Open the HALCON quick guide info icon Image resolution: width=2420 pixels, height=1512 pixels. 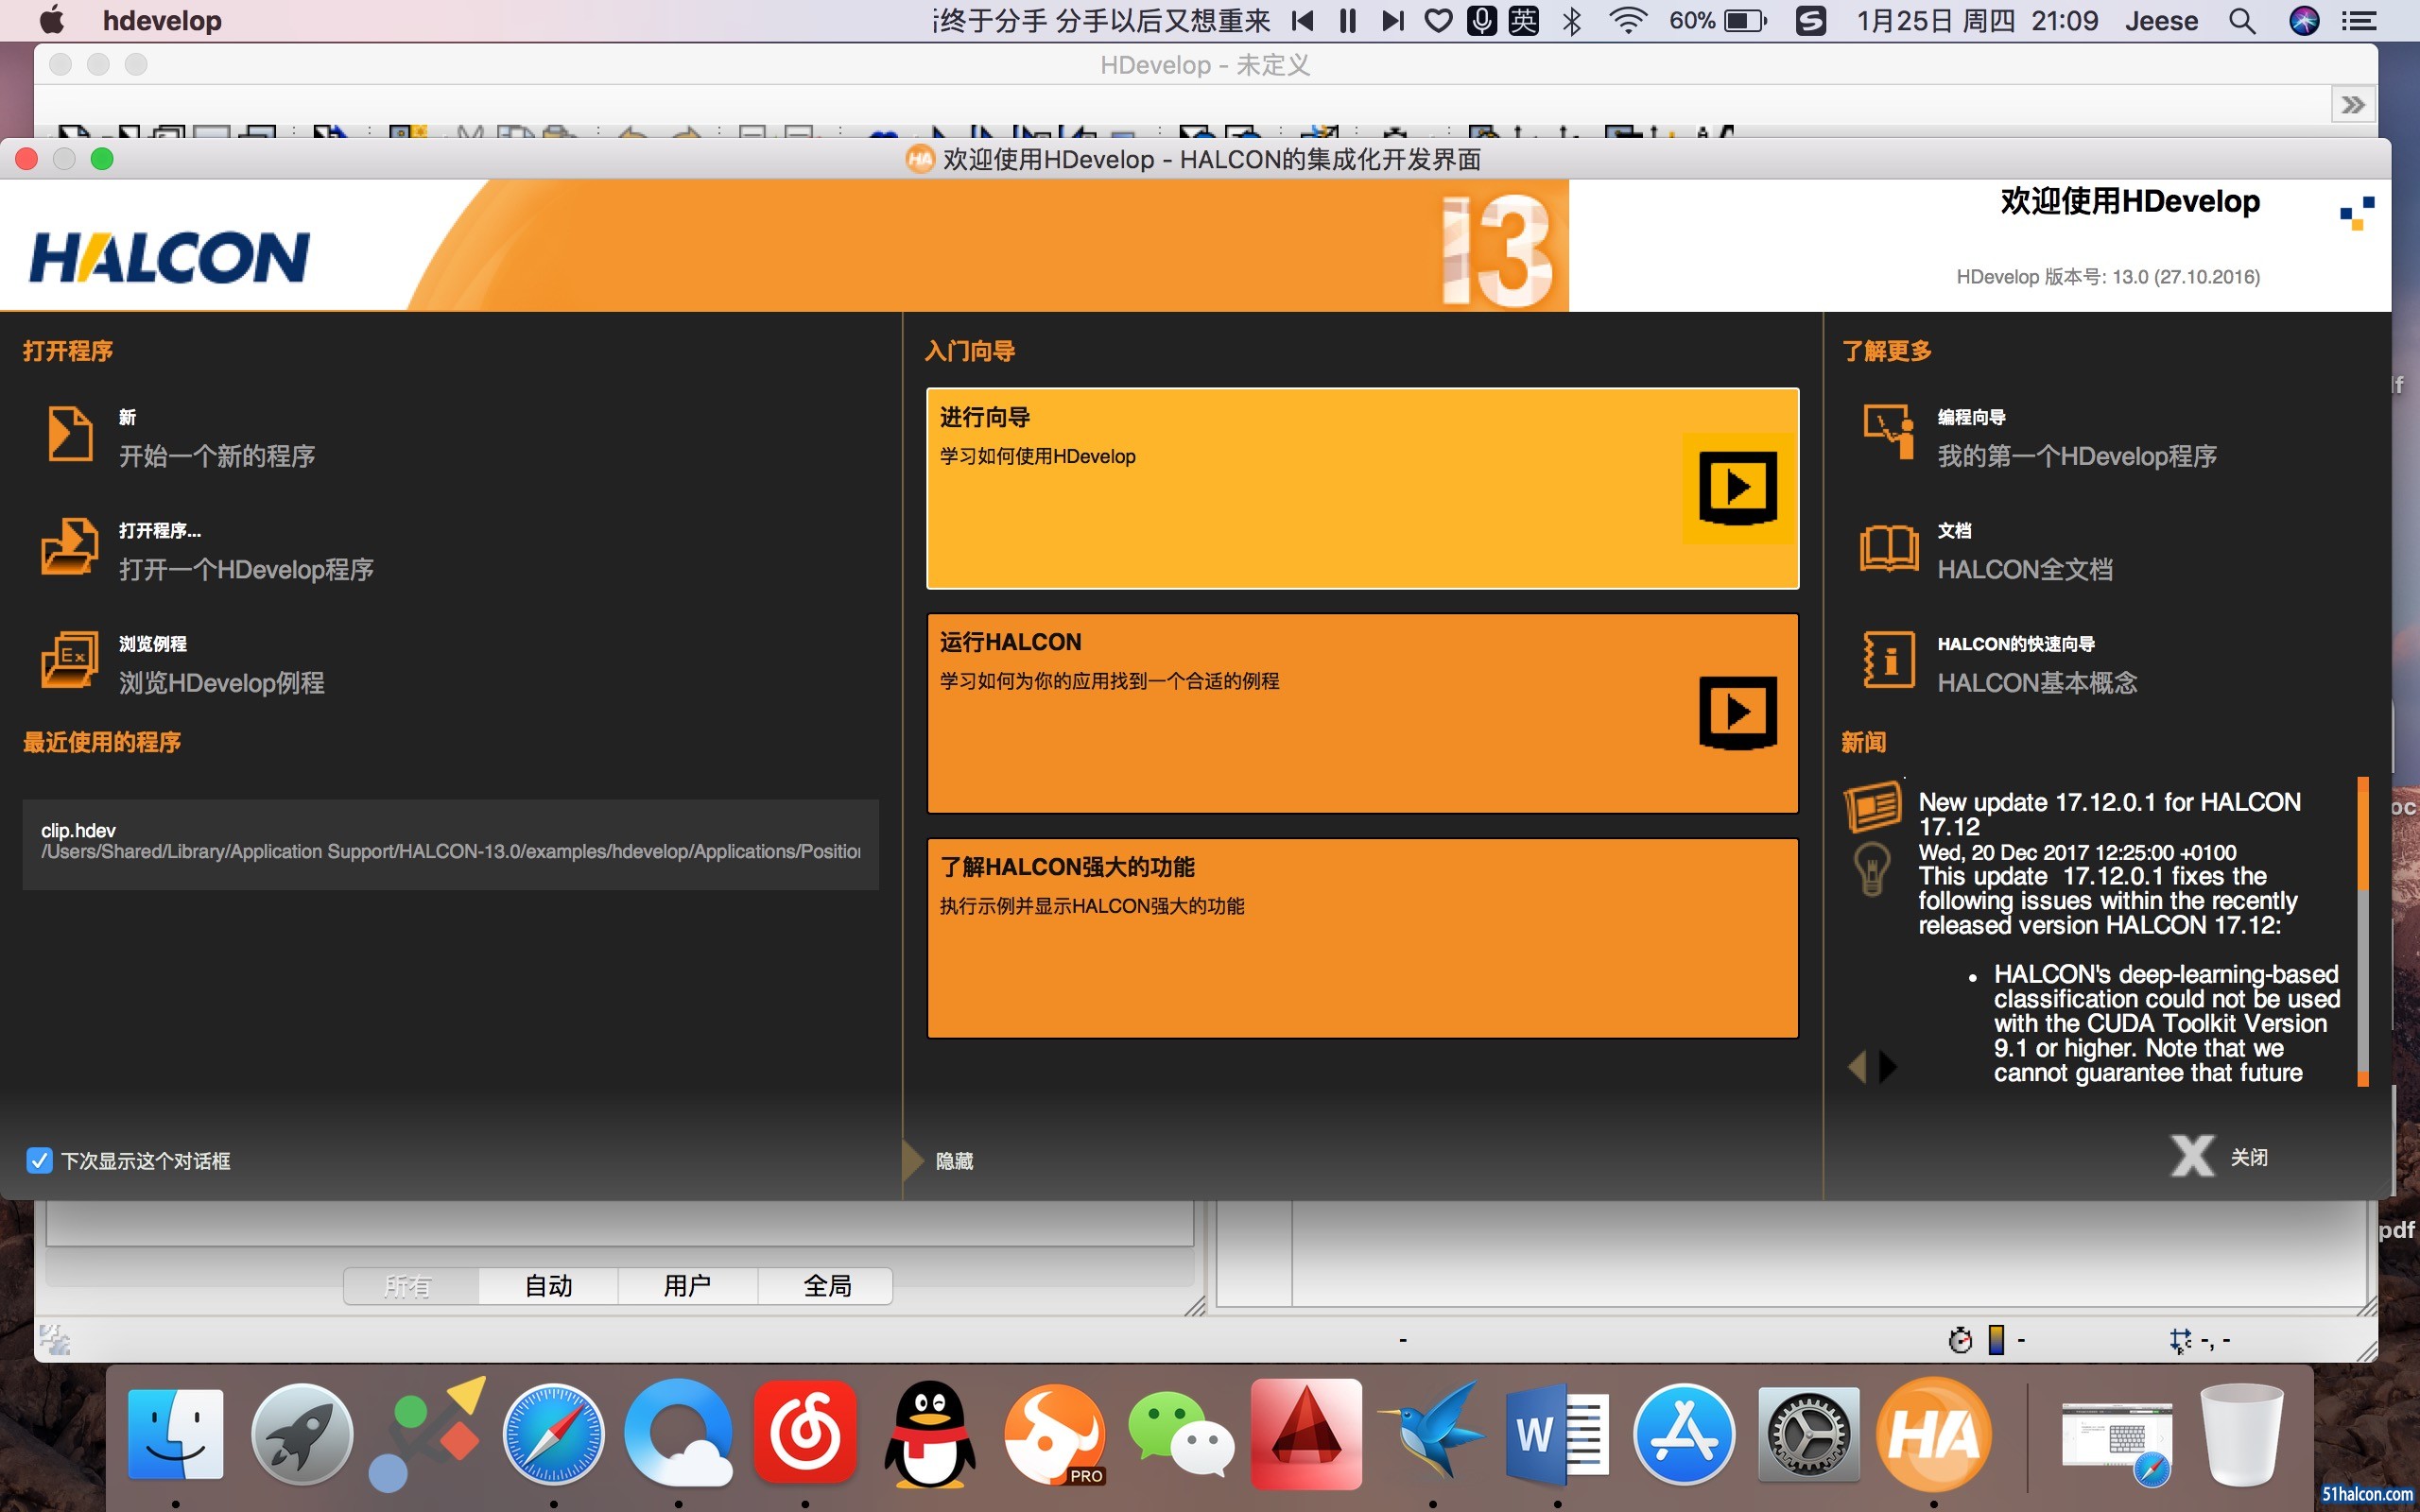coord(1888,660)
